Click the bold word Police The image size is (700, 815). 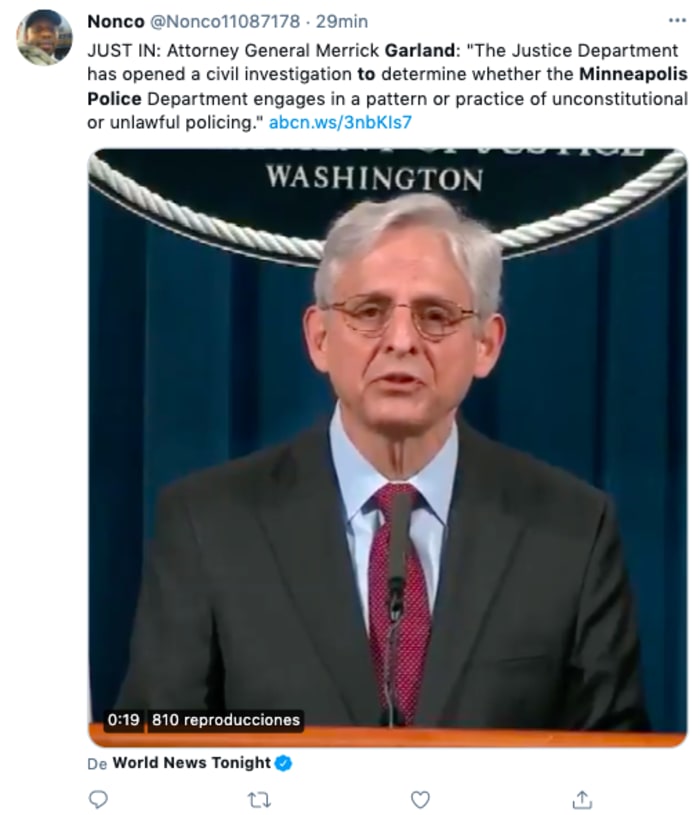[x=114, y=99]
